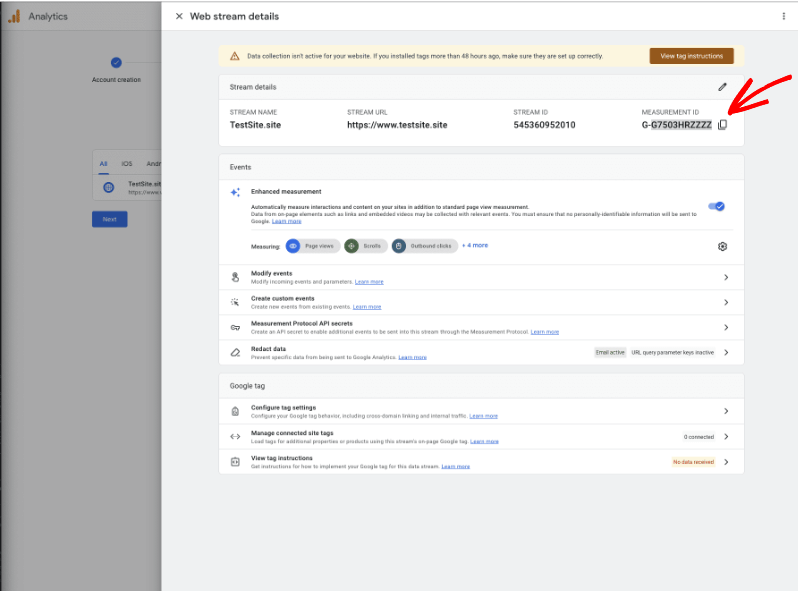Expand View tag instructions row chevron
Viewport: 798px width, 591px height.
coord(726,462)
